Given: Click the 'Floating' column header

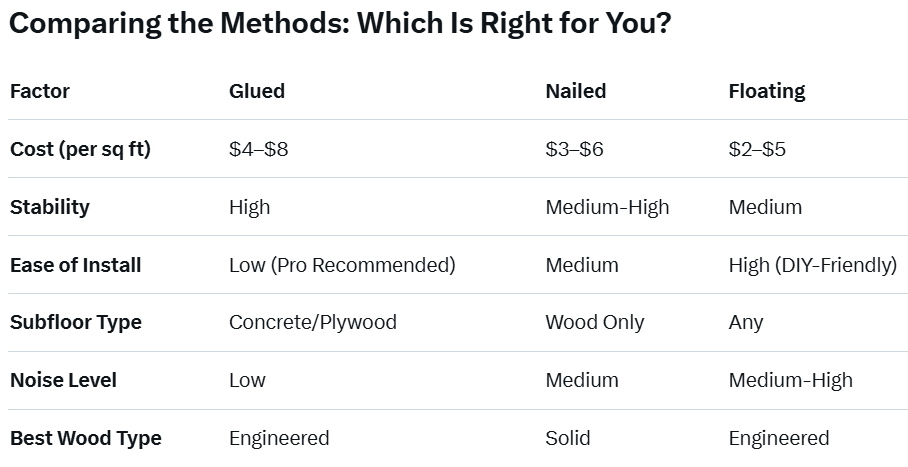Looking at the screenshot, I should click(x=767, y=91).
